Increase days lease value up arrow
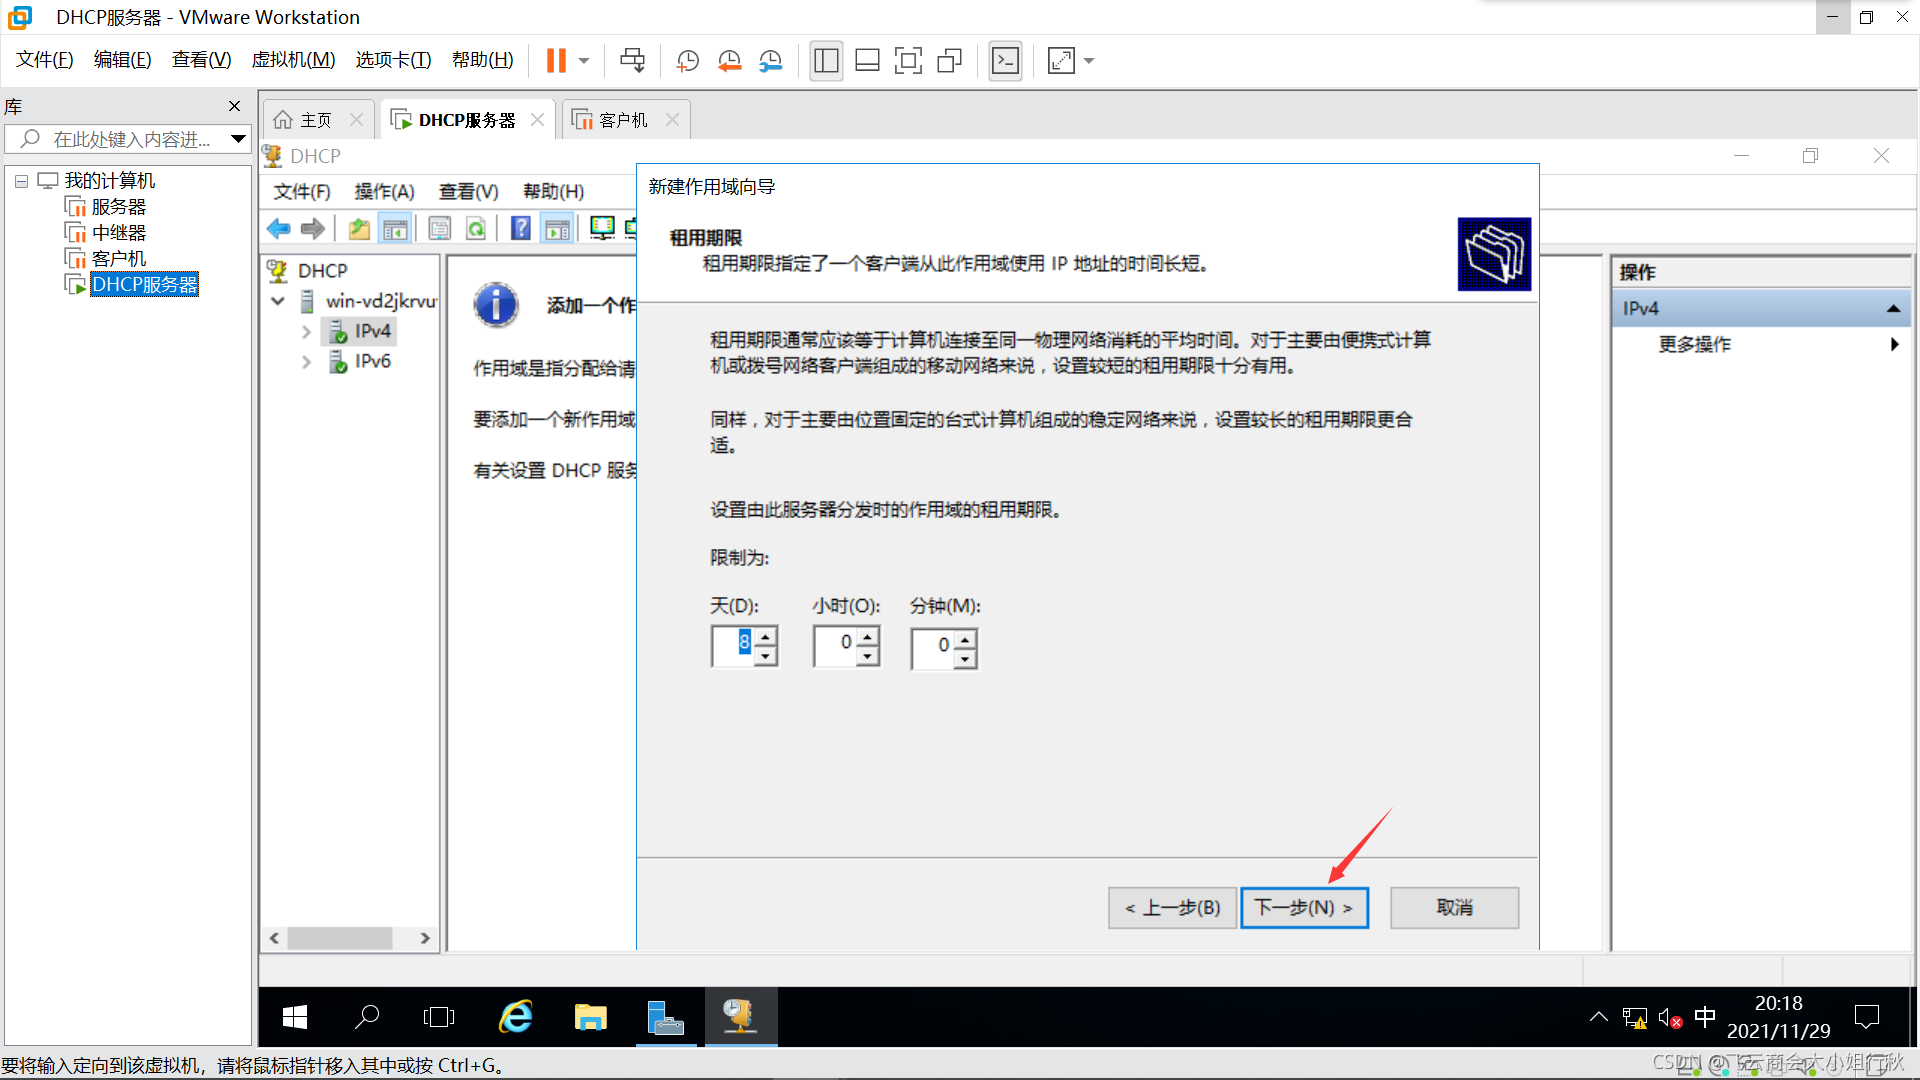The image size is (1920, 1080). point(766,636)
